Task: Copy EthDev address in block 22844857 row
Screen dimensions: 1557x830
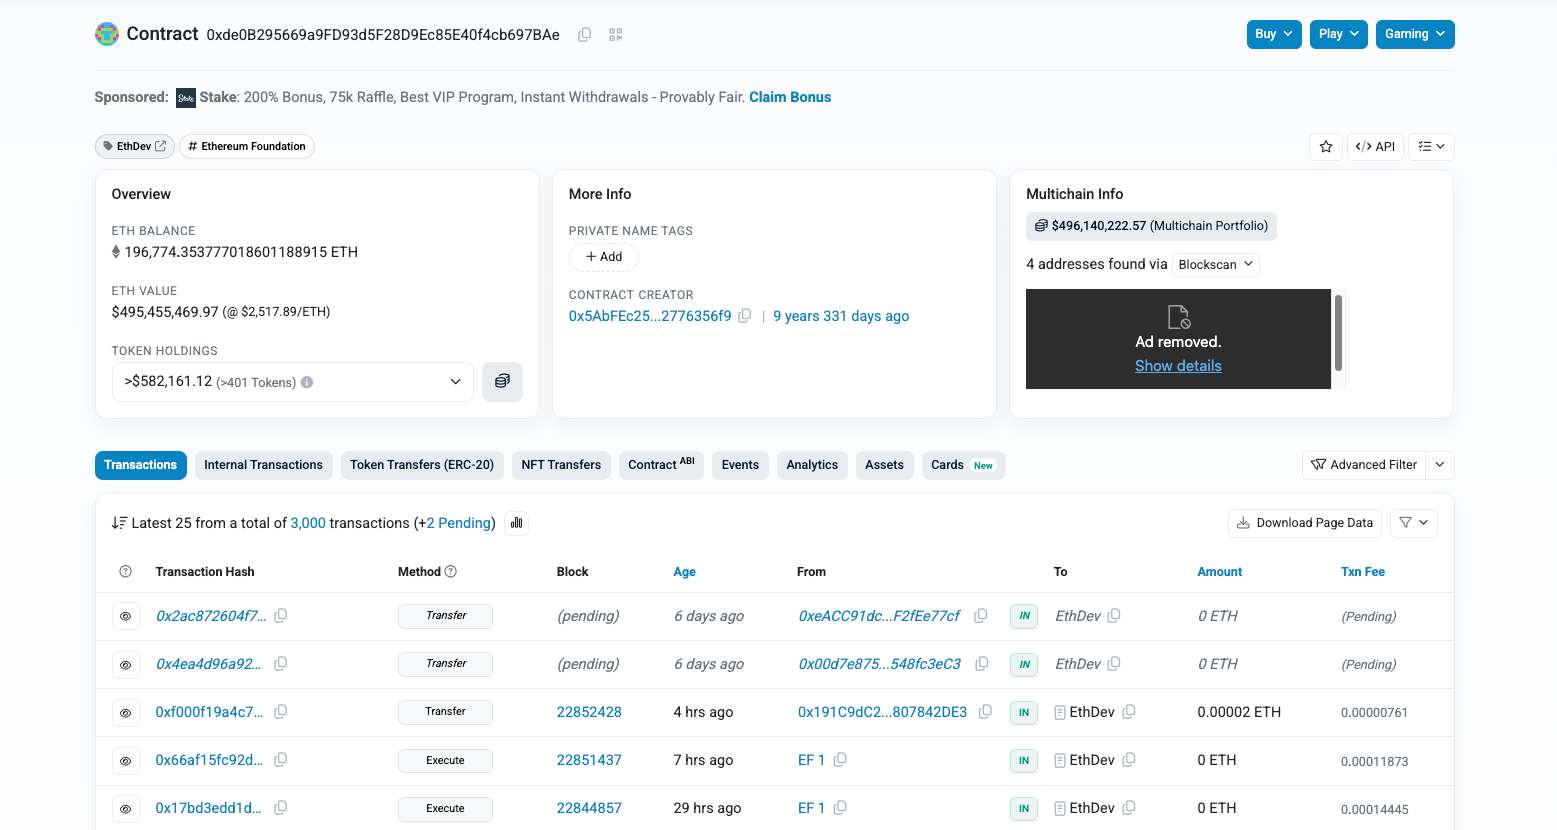Action: click(x=1129, y=808)
